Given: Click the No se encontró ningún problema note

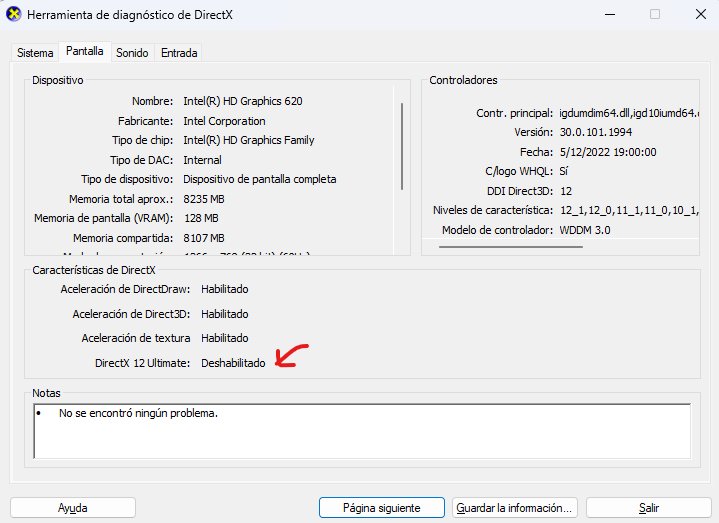Looking at the screenshot, I should tap(138, 413).
